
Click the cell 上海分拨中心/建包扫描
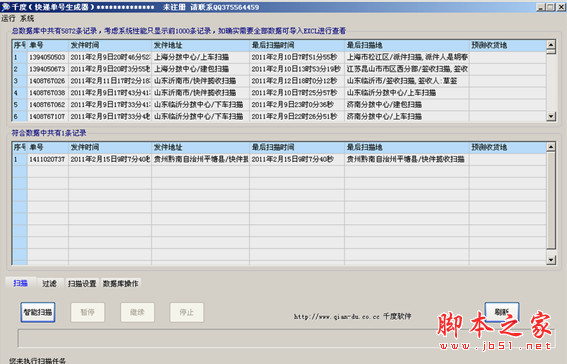coord(201,69)
